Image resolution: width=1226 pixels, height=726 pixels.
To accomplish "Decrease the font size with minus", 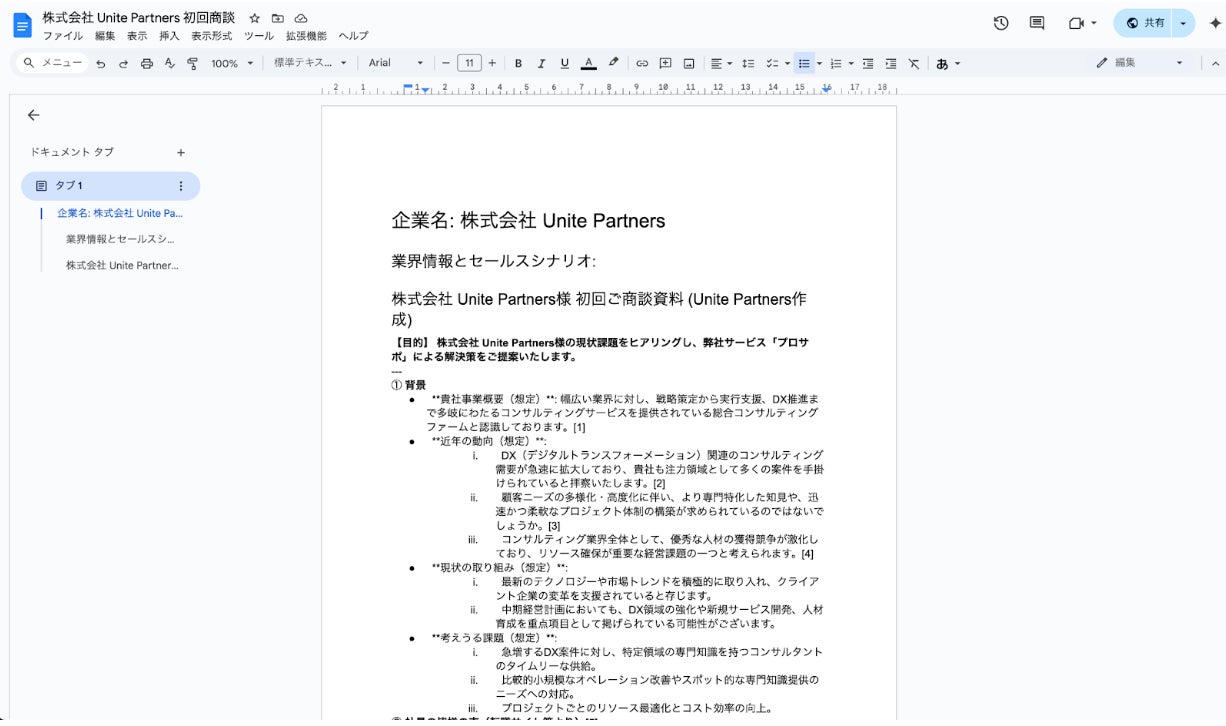I will click(446, 63).
